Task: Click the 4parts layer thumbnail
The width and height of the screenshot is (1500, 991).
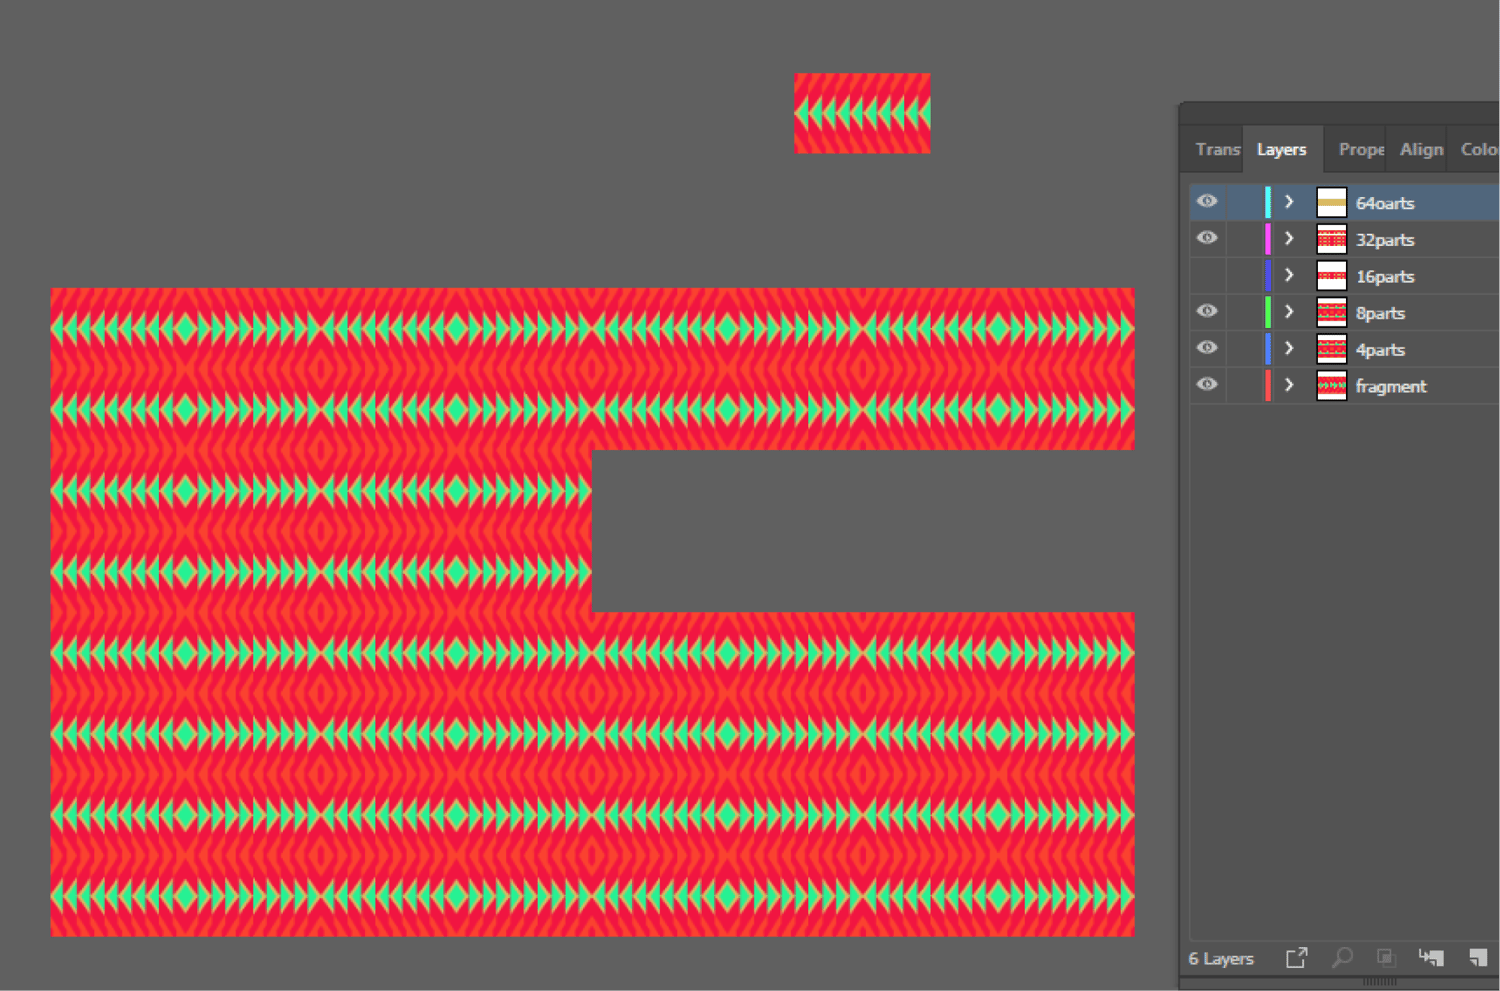Action: (x=1331, y=349)
